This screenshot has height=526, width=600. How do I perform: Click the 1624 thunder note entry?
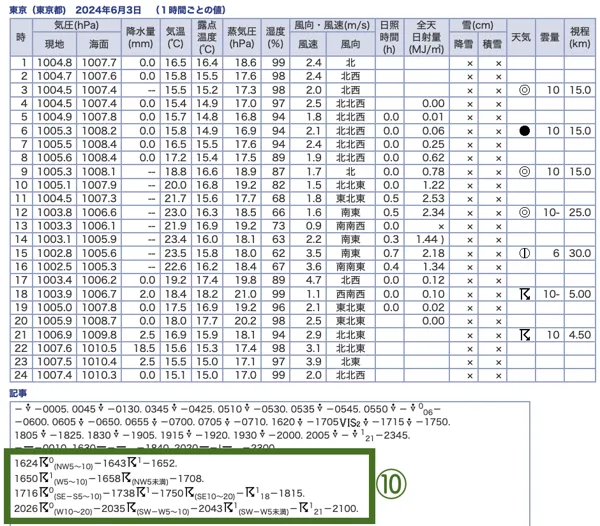pos(96,463)
